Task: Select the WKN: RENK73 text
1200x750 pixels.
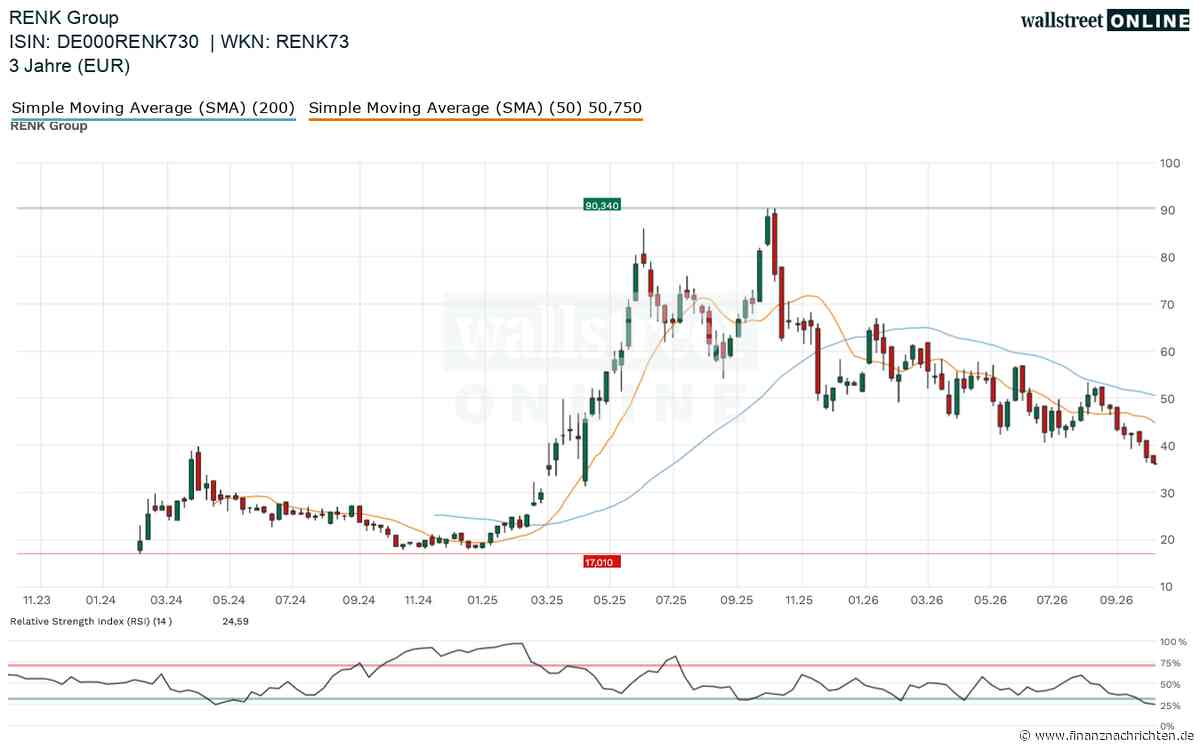Action: click(285, 42)
